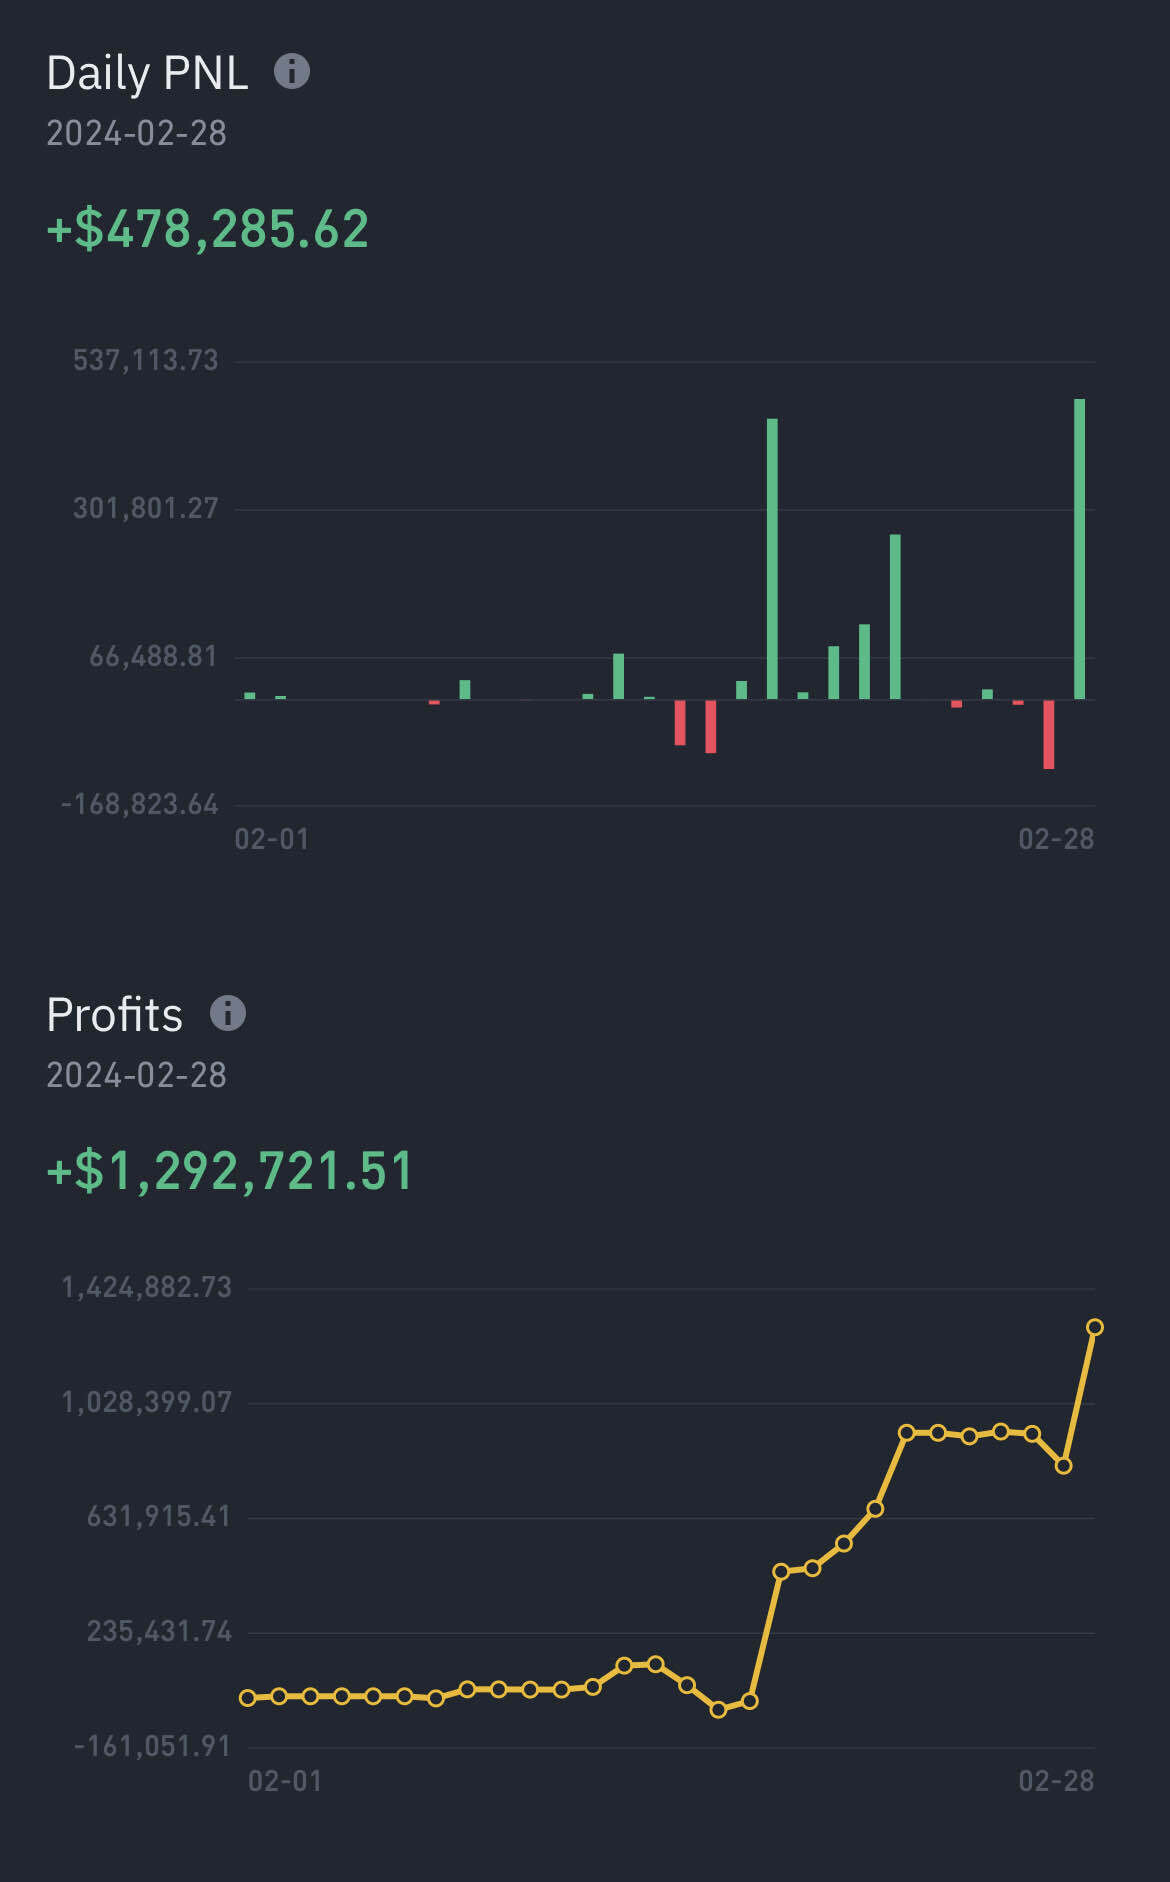Select the largest red bar near 02-28

[x=1048, y=734]
